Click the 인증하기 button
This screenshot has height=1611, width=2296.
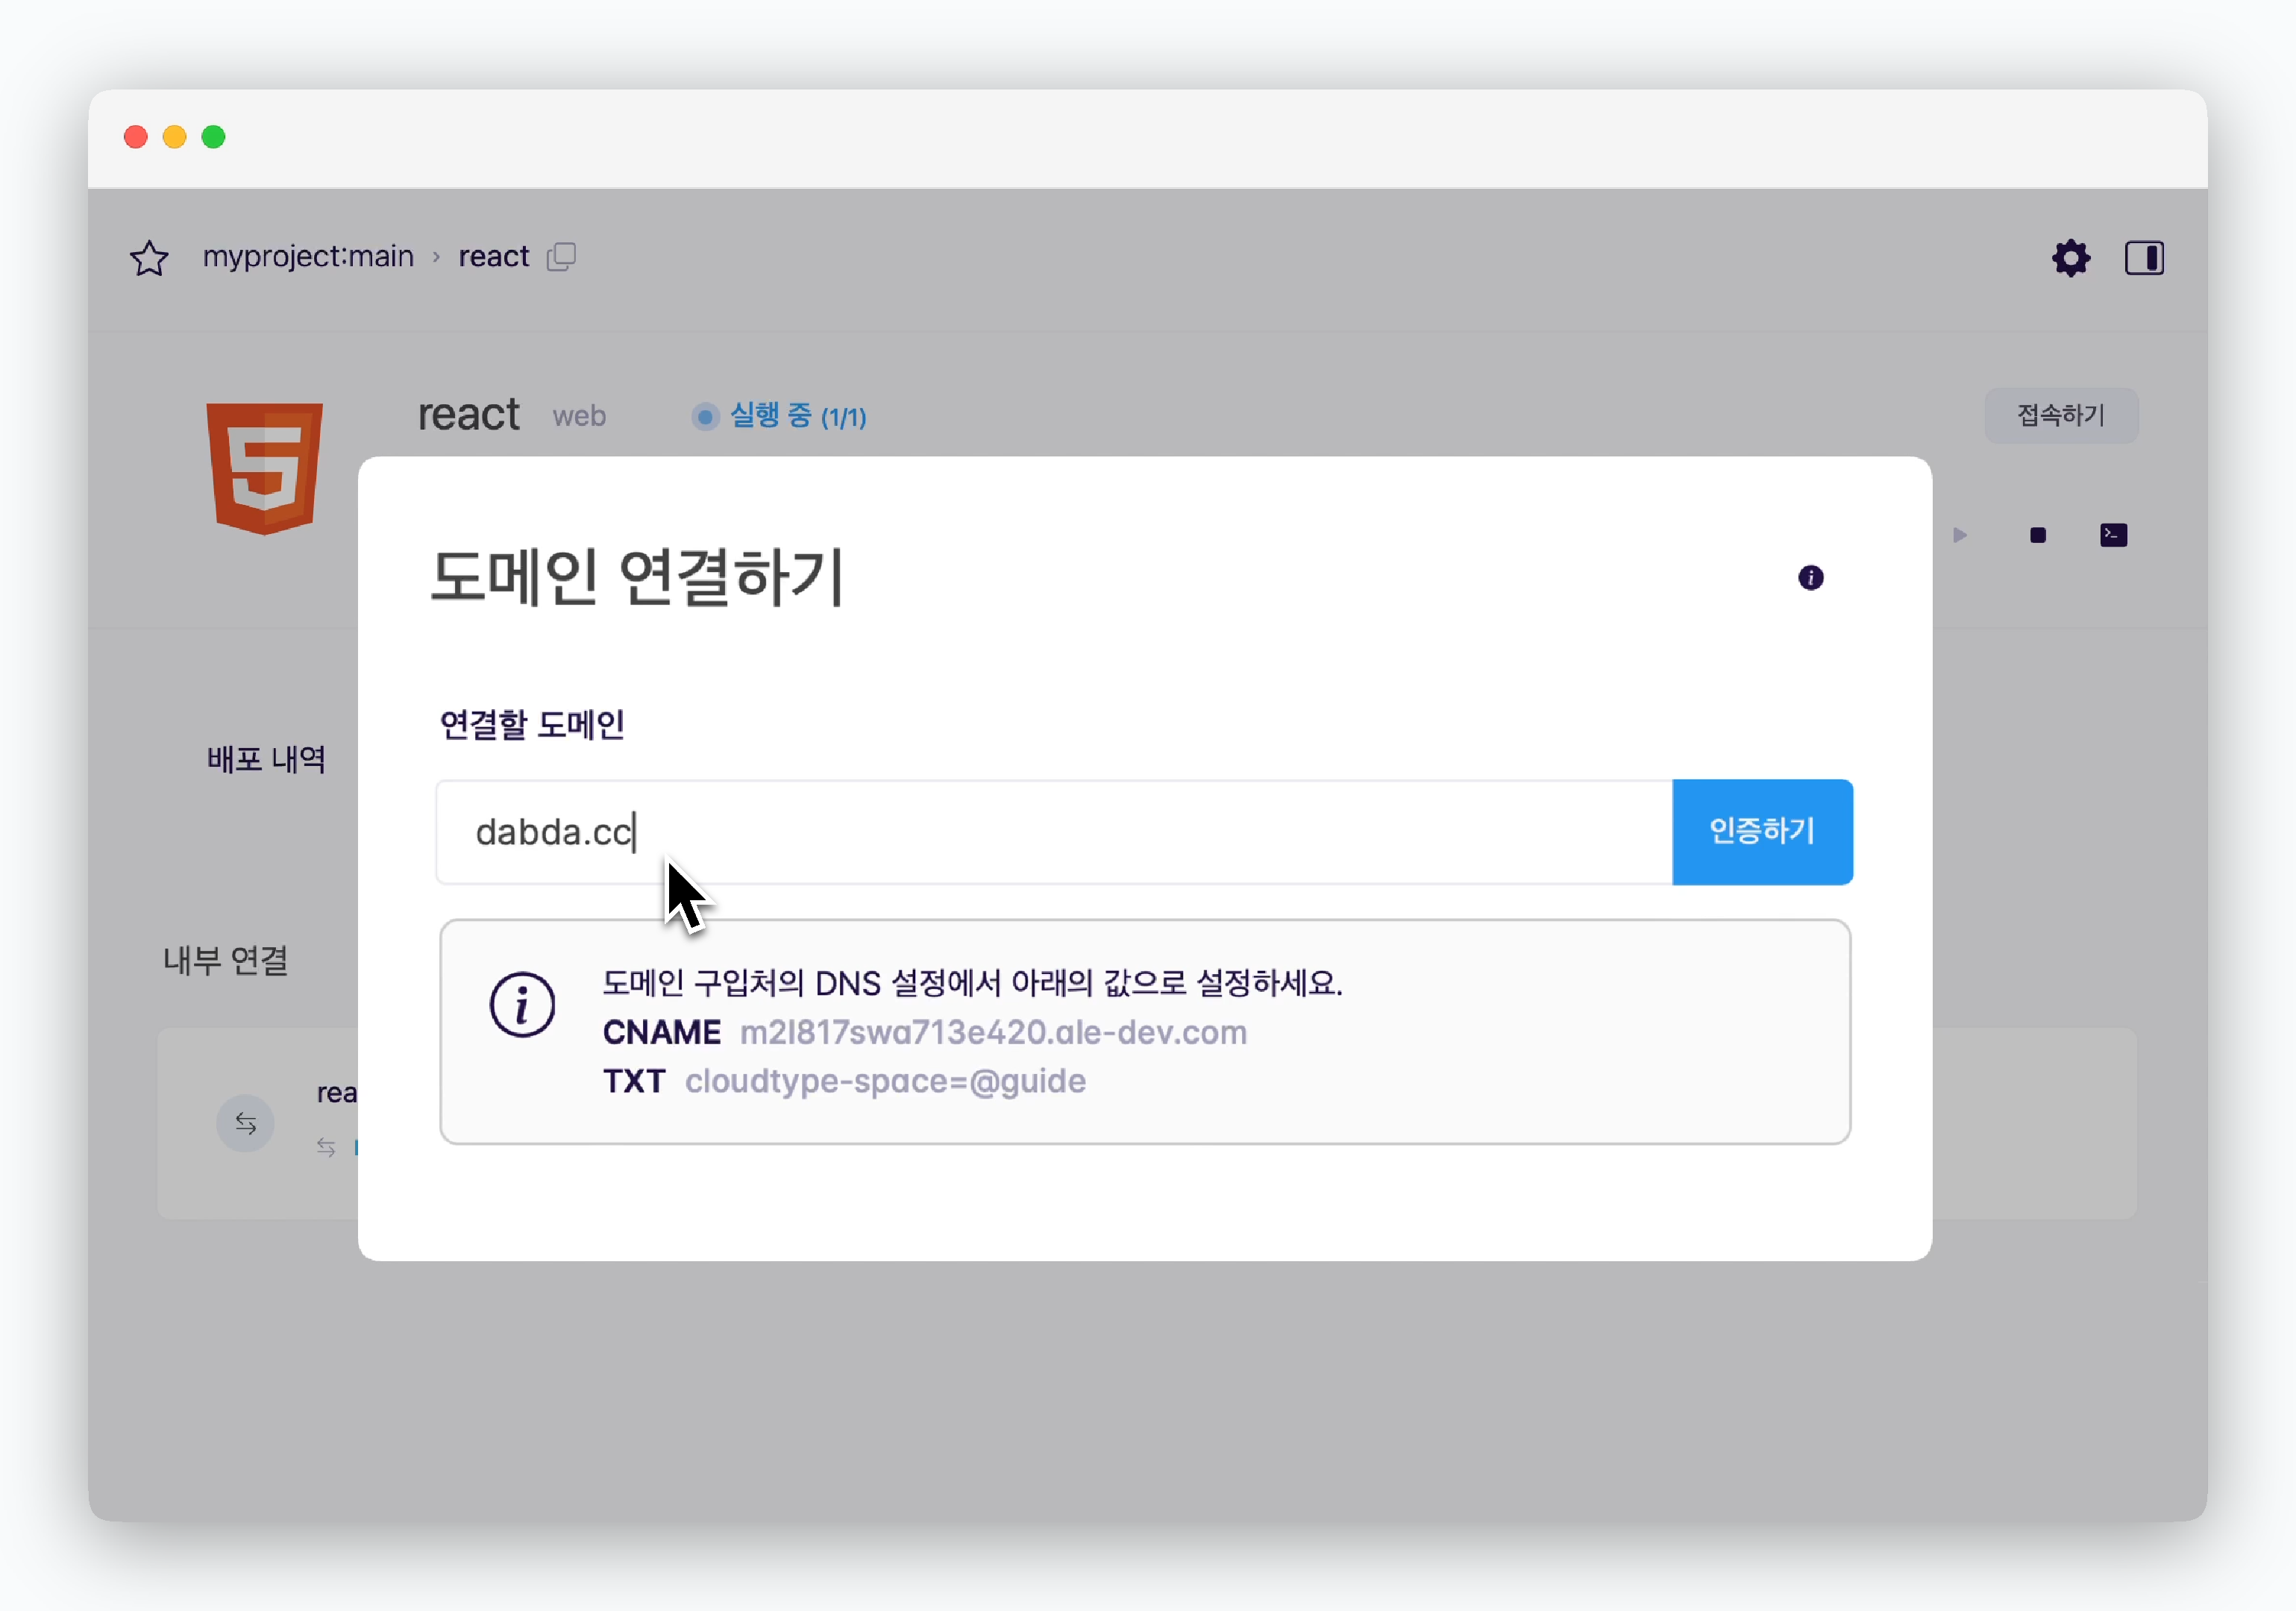point(1762,832)
